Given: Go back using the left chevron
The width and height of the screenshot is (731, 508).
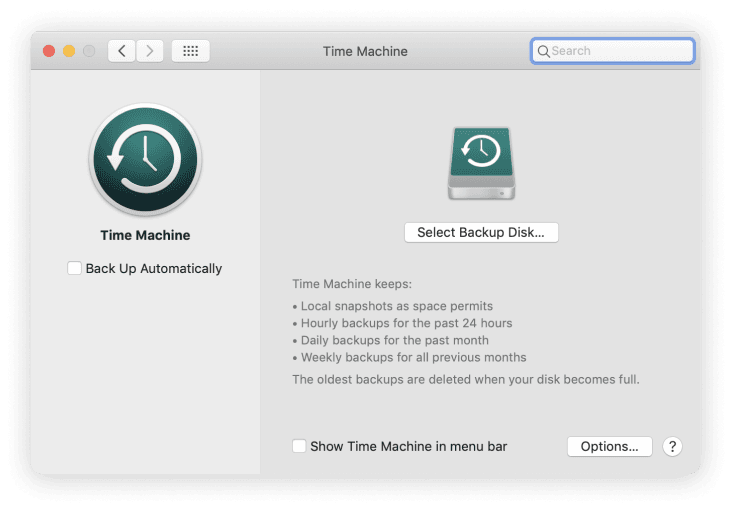Looking at the screenshot, I should point(122,51).
